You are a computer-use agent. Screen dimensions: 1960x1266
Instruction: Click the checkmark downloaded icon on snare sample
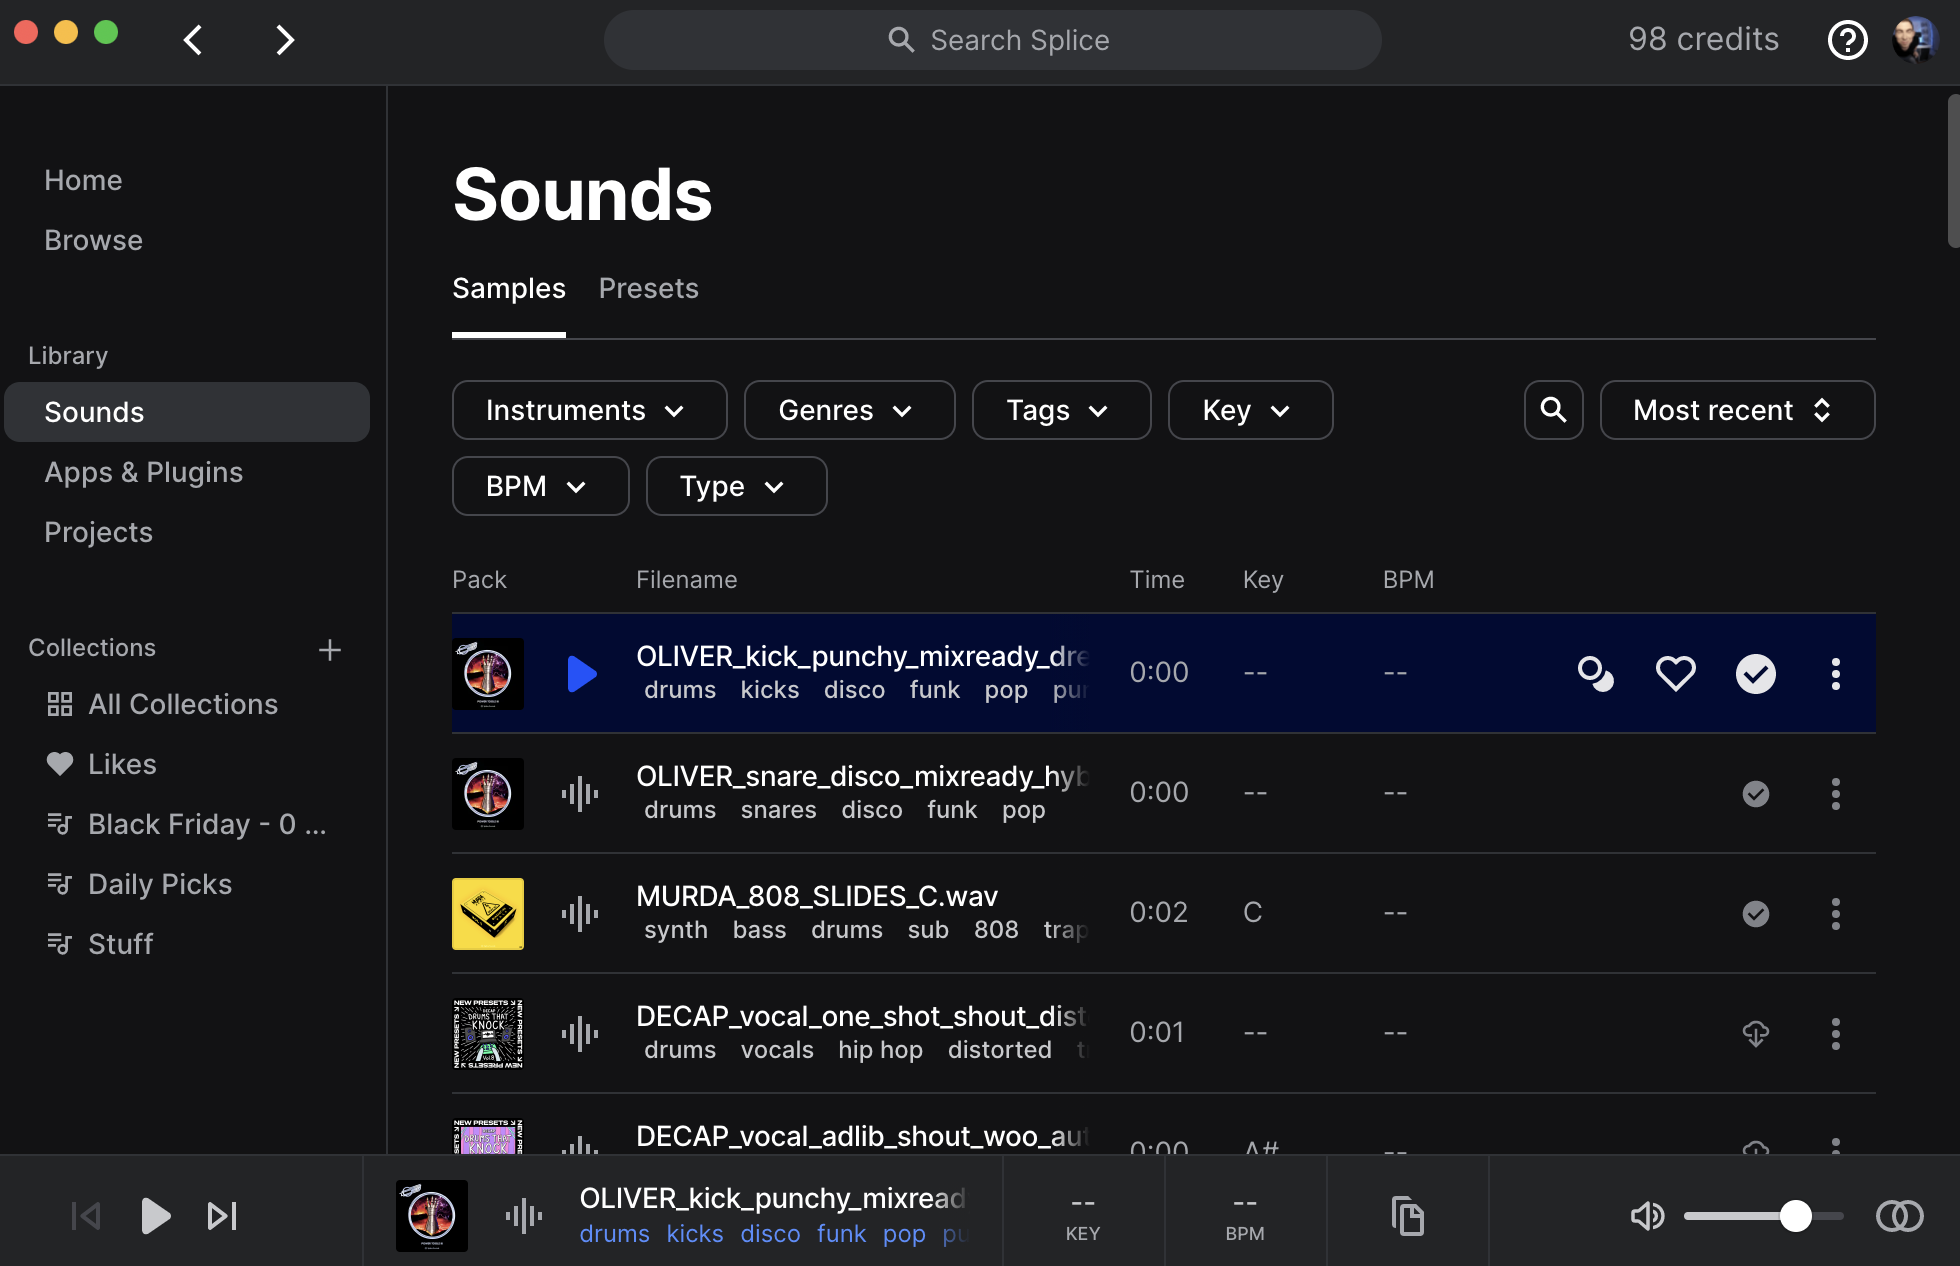click(x=1754, y=792)
